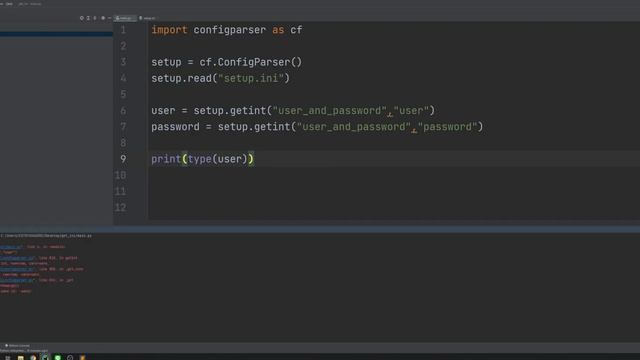Click 'configparser' on line 1
The height and width of the screenshot is (360, 640).
tap(229, 30)
